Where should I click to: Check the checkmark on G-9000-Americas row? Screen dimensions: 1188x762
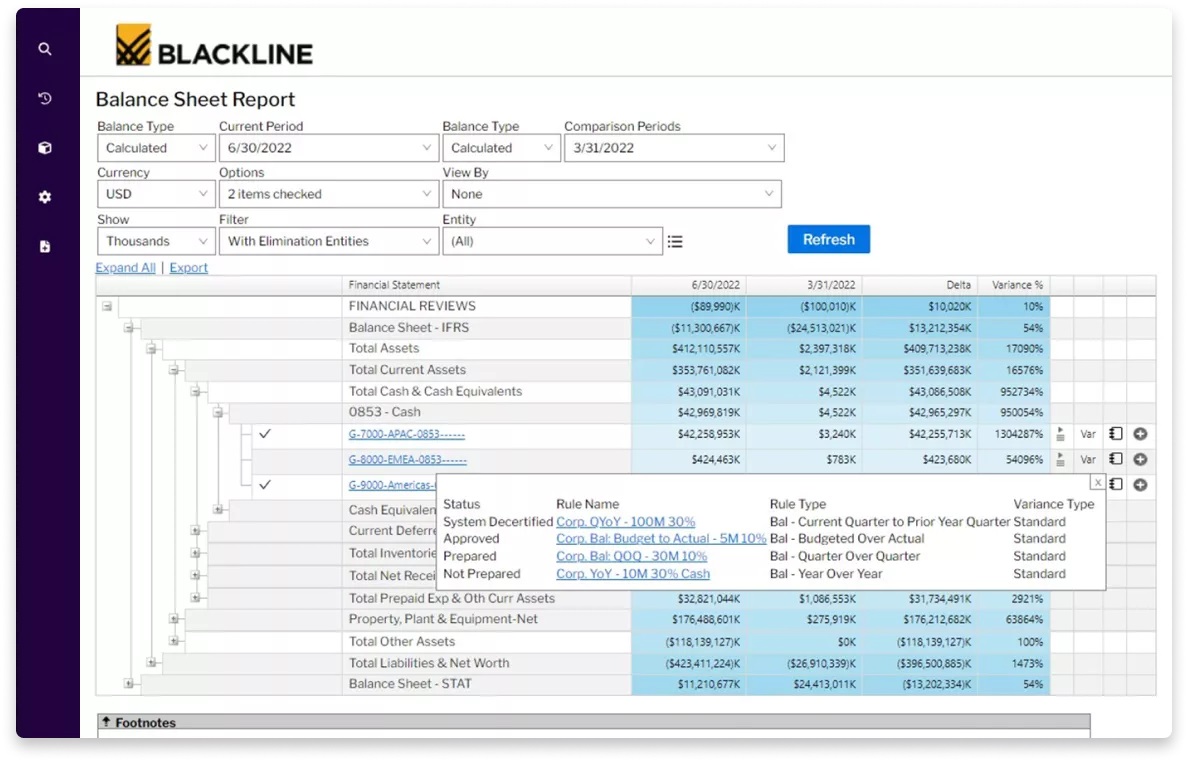[265, 484]
